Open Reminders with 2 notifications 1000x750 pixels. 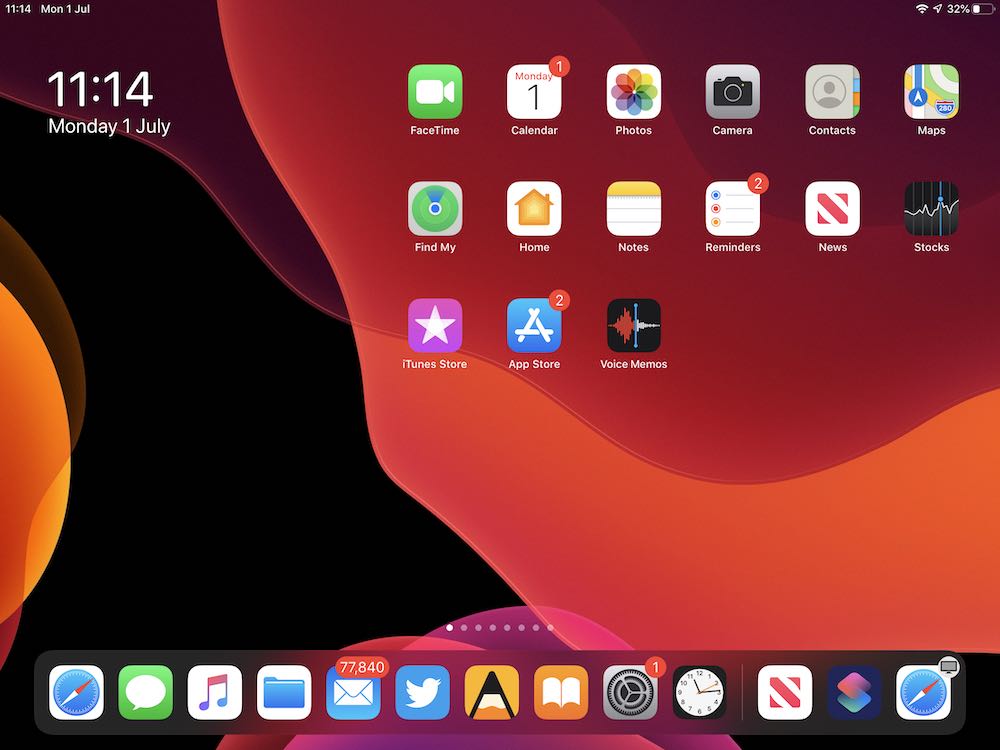pyautogui.click(x=733, y=209)
